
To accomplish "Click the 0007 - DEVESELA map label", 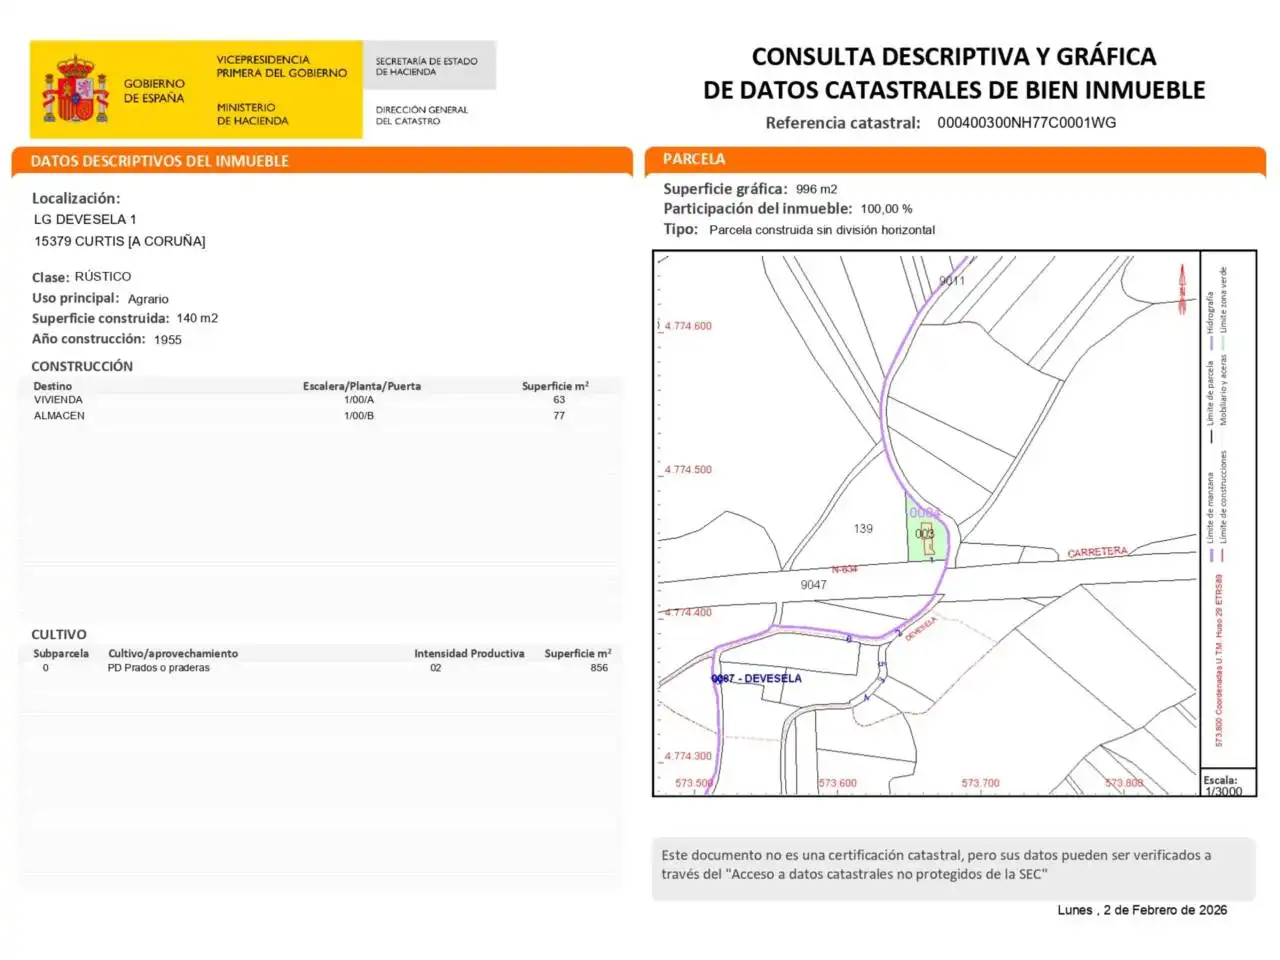I will click(x=756, y=678).
